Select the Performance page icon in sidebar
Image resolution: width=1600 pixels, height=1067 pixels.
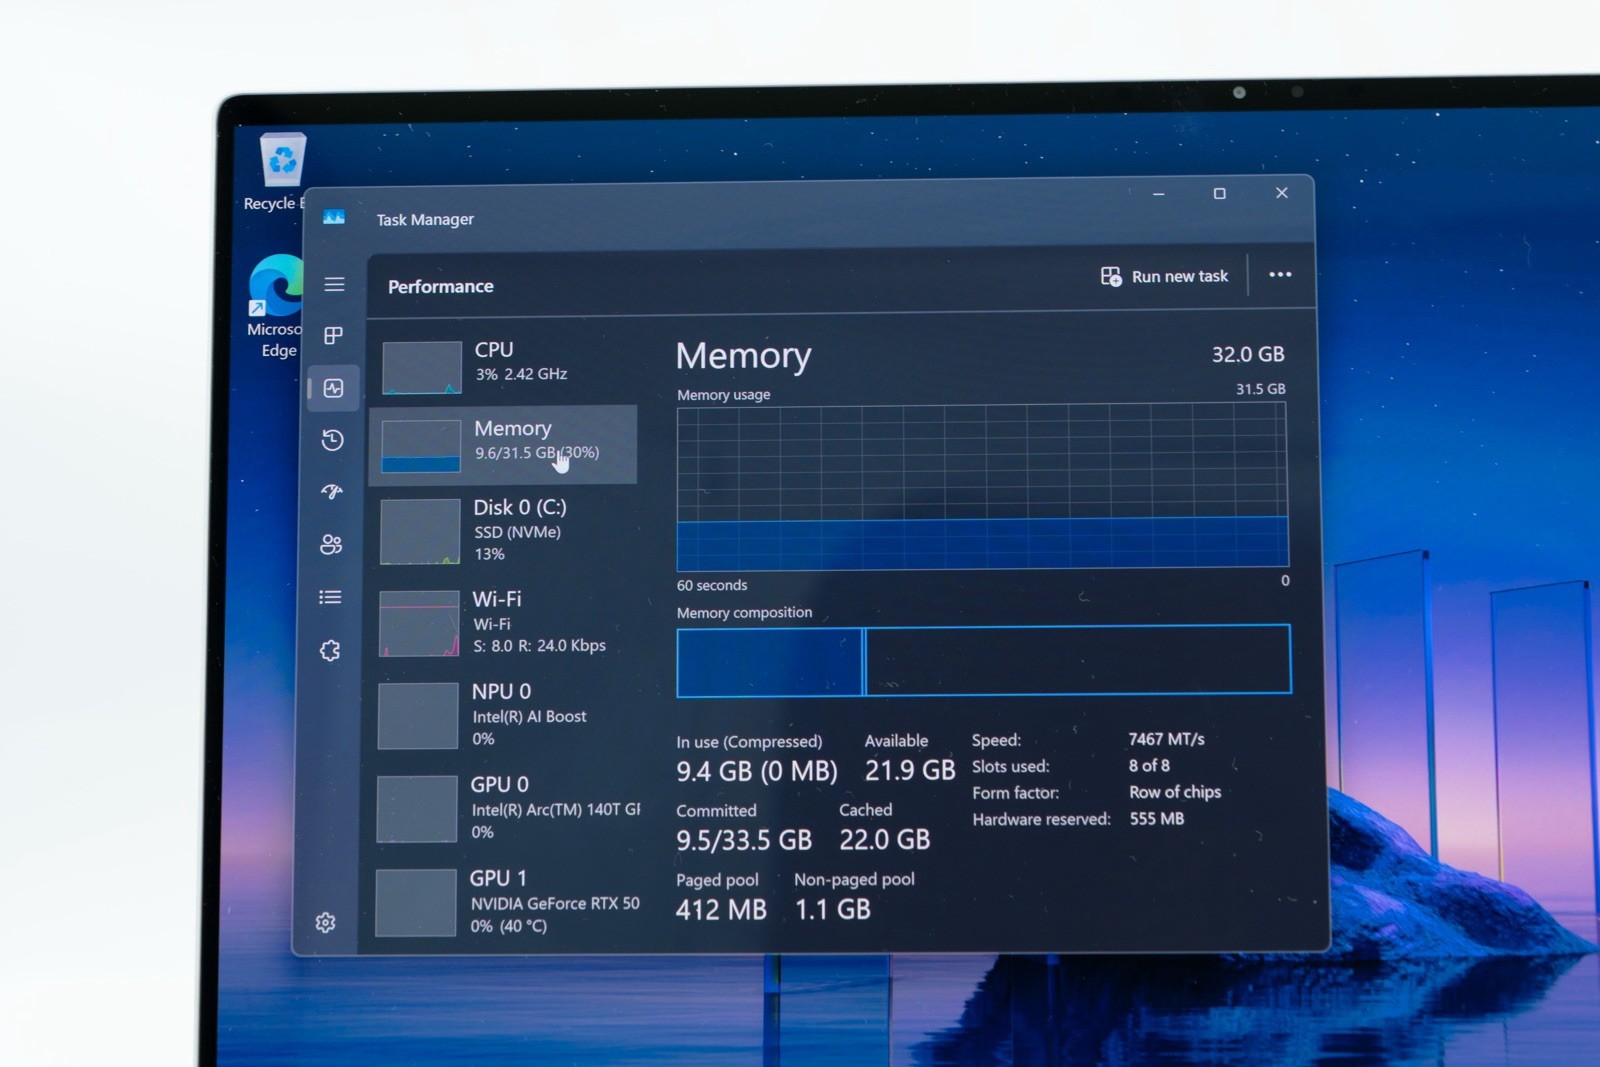click(334, 388)
